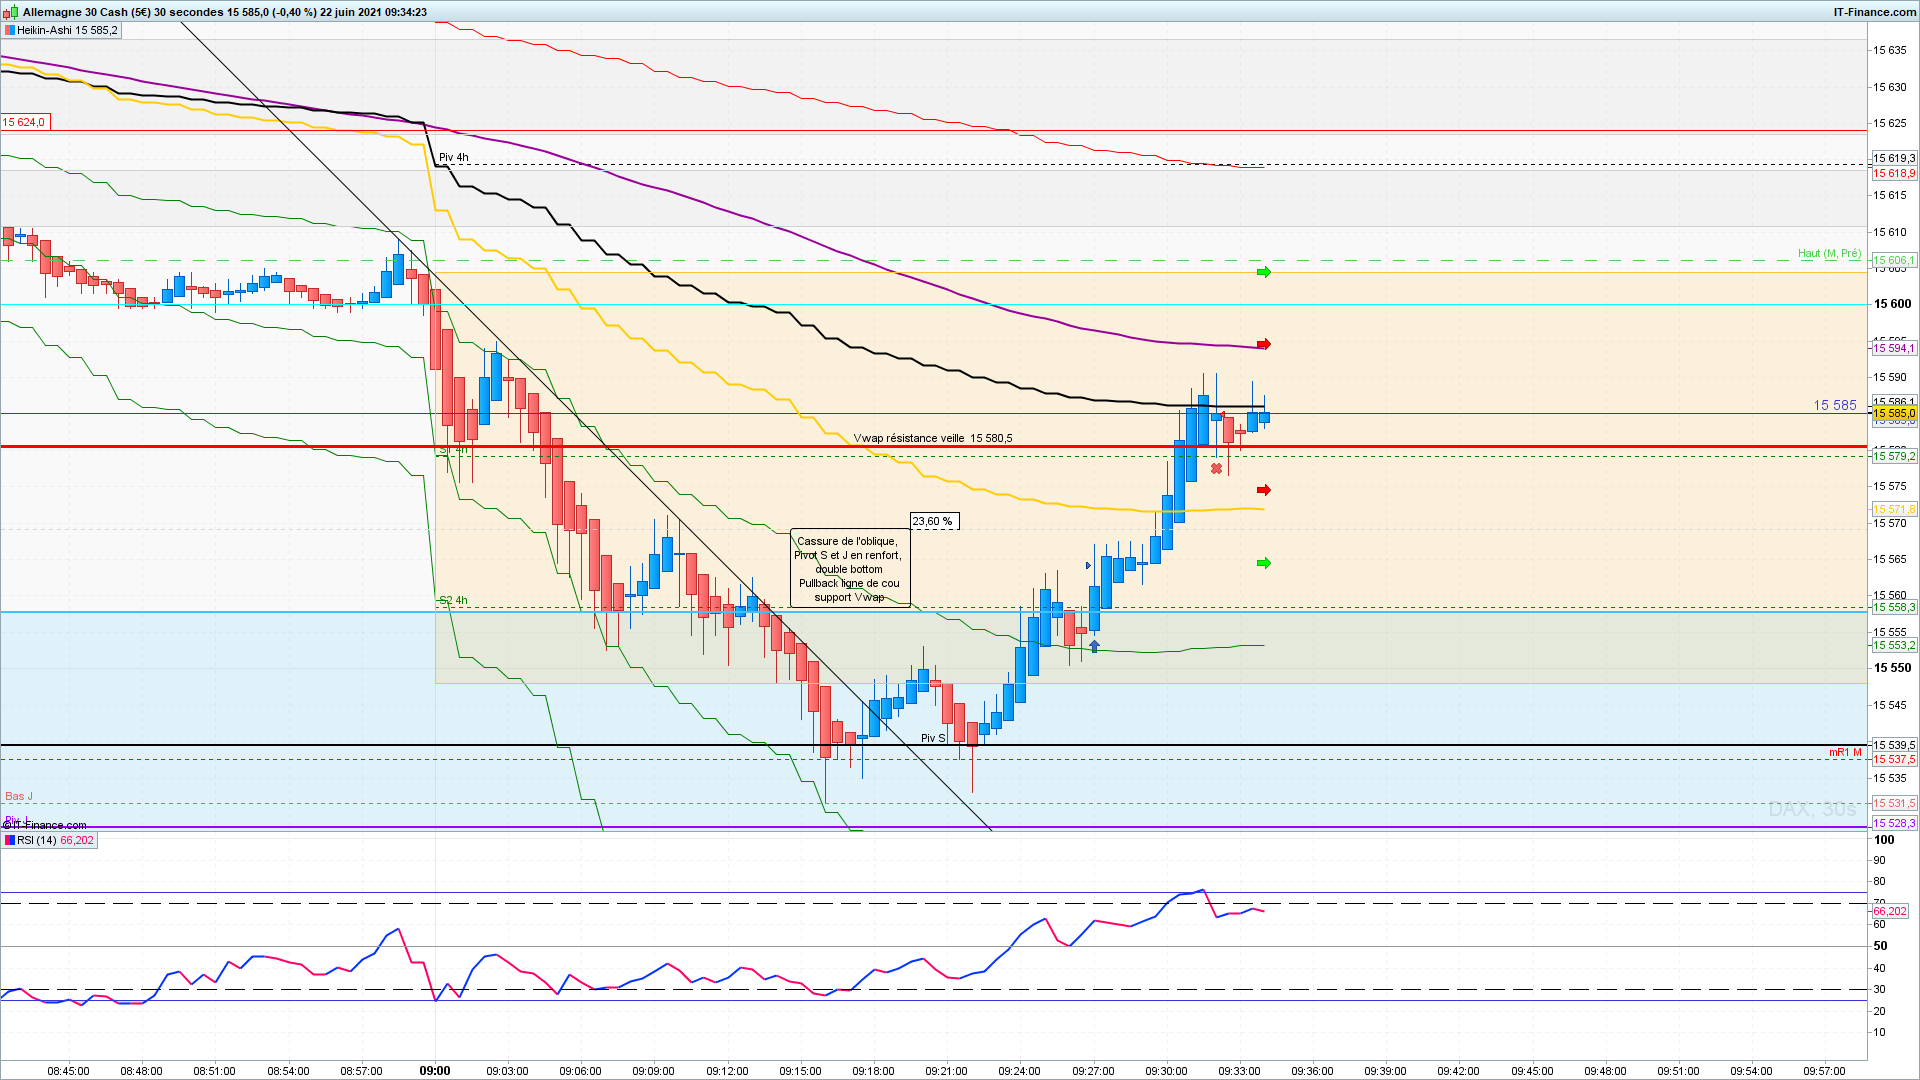Image resolution: width=1920 pixels, height=1080 pixels.
Task: Select the red cross marker below candles
Action: coord(1216,468)
